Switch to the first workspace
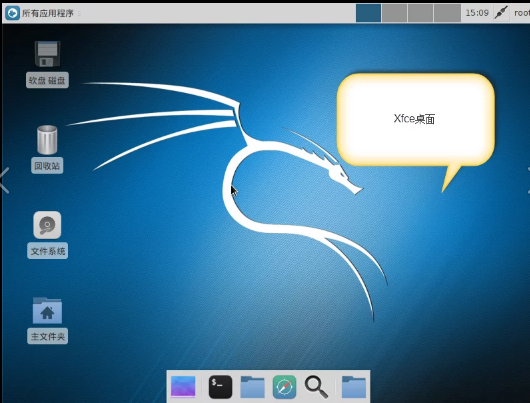 coord(368,13)
